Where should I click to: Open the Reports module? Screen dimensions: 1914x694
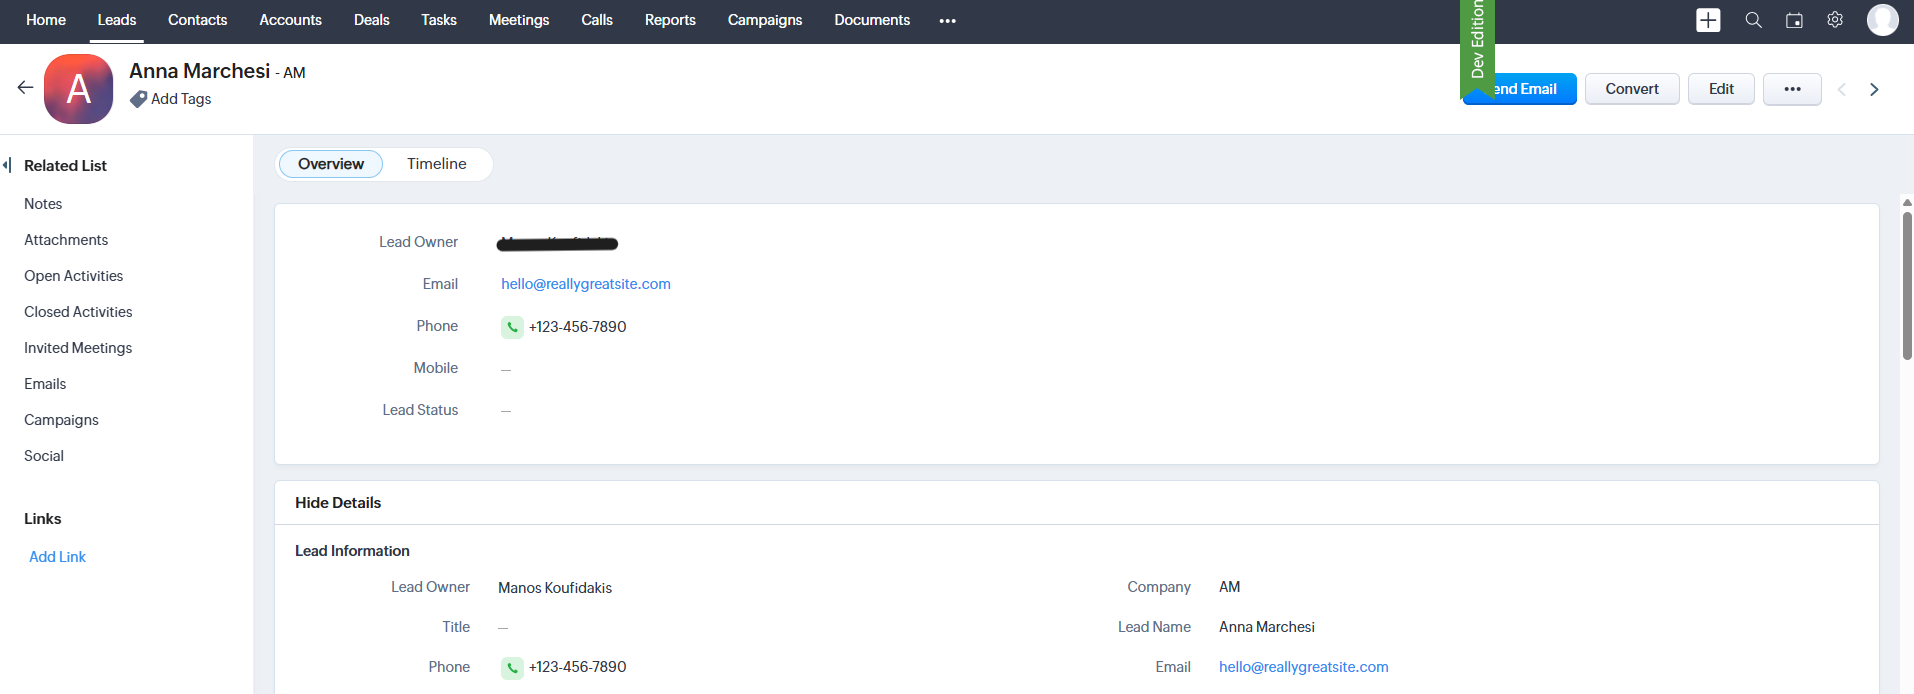click(x=670, y=20)
